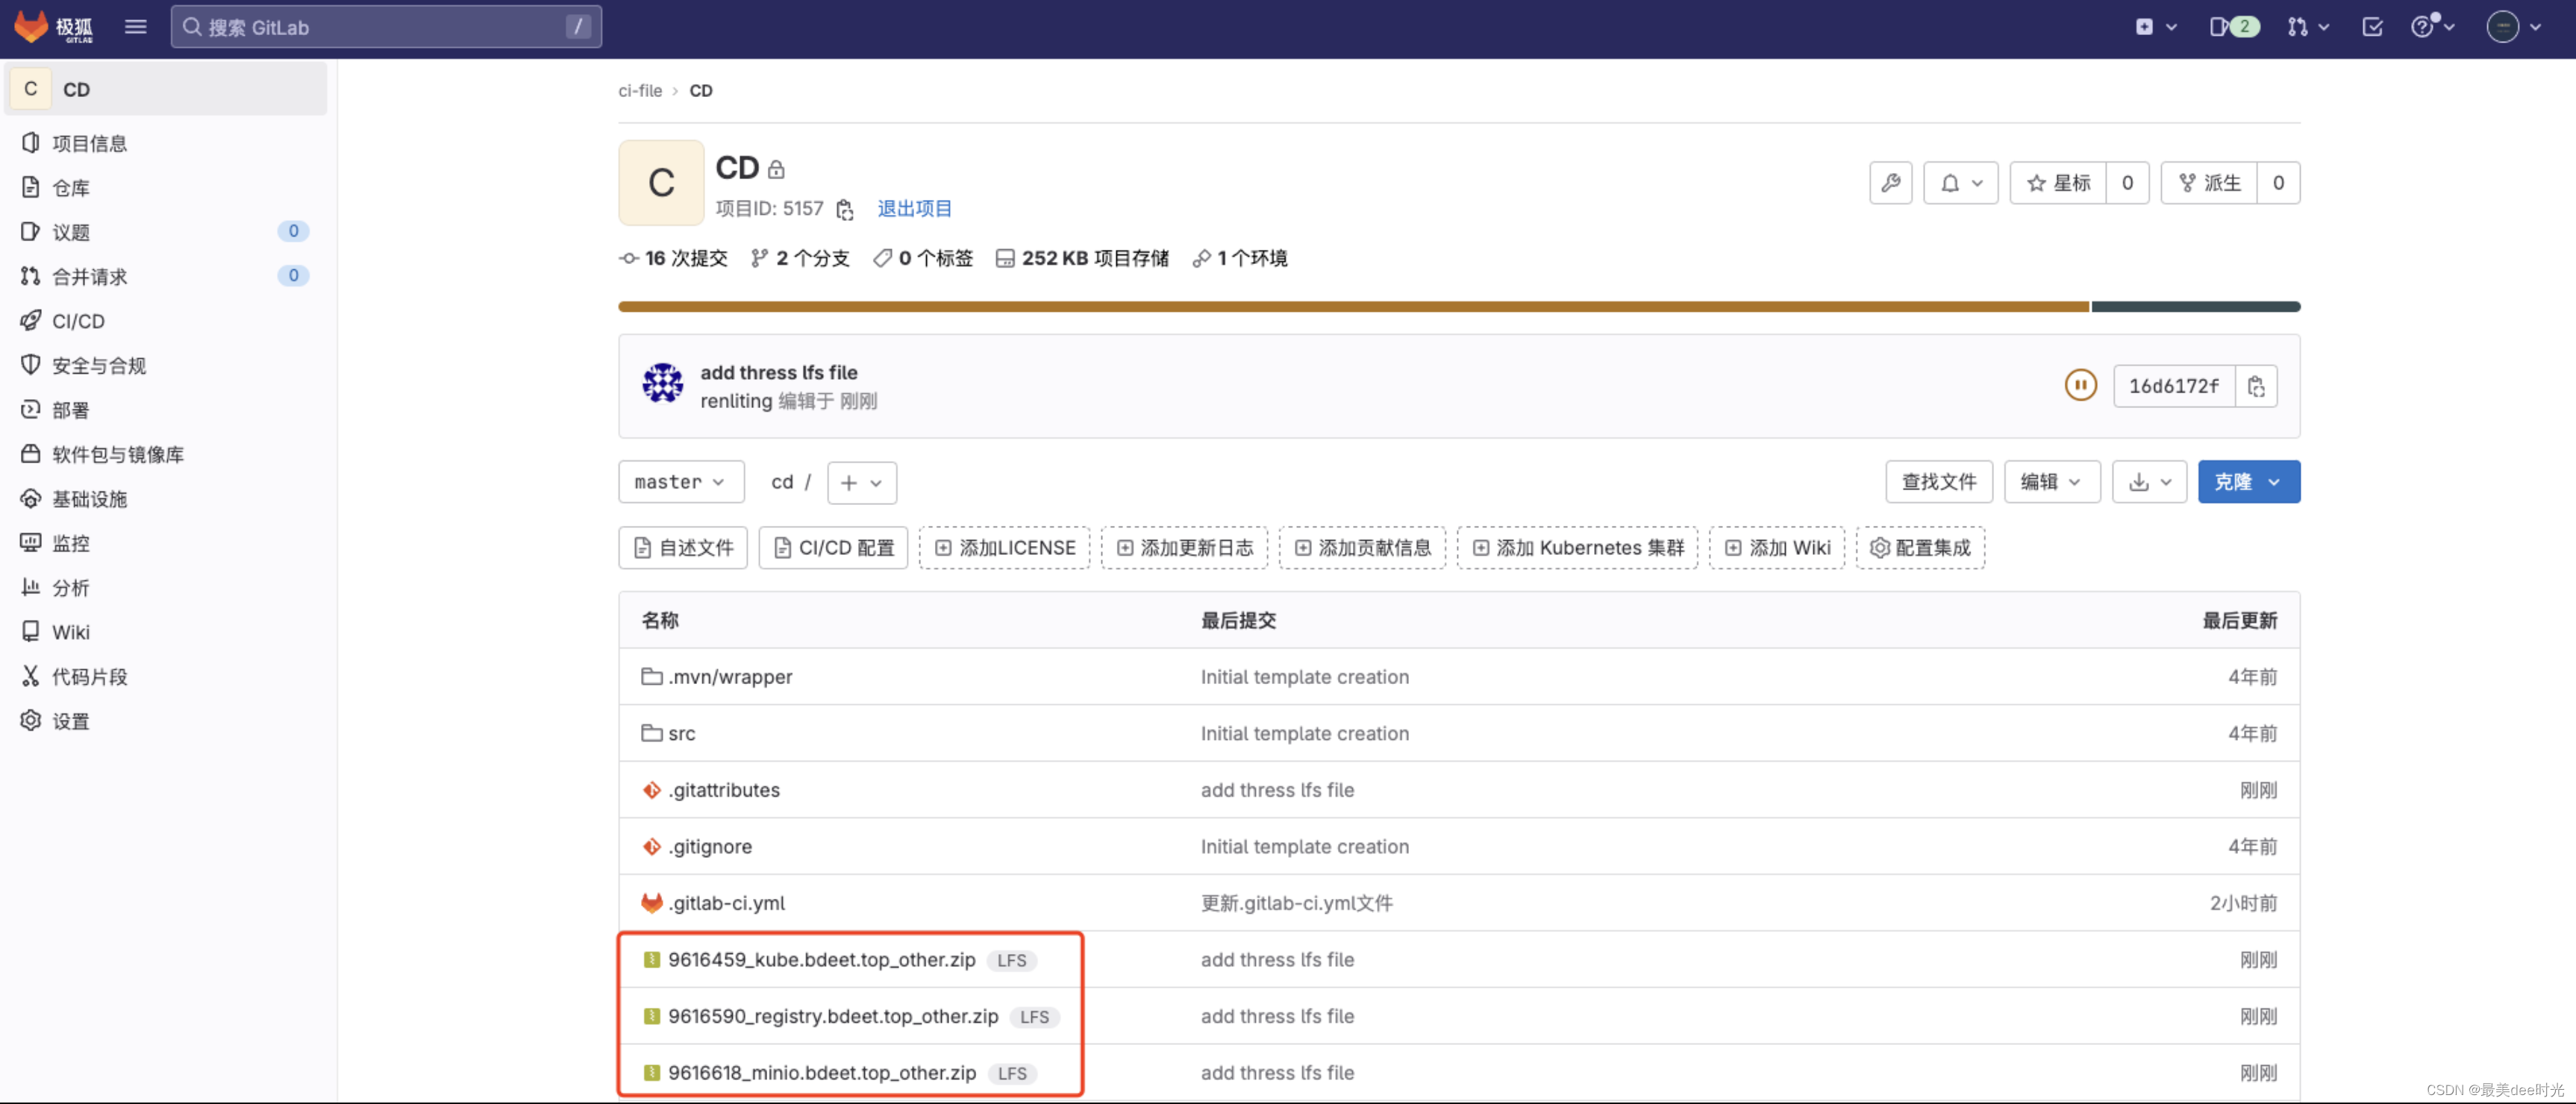Select Wiki in the left sidebar

70,632
